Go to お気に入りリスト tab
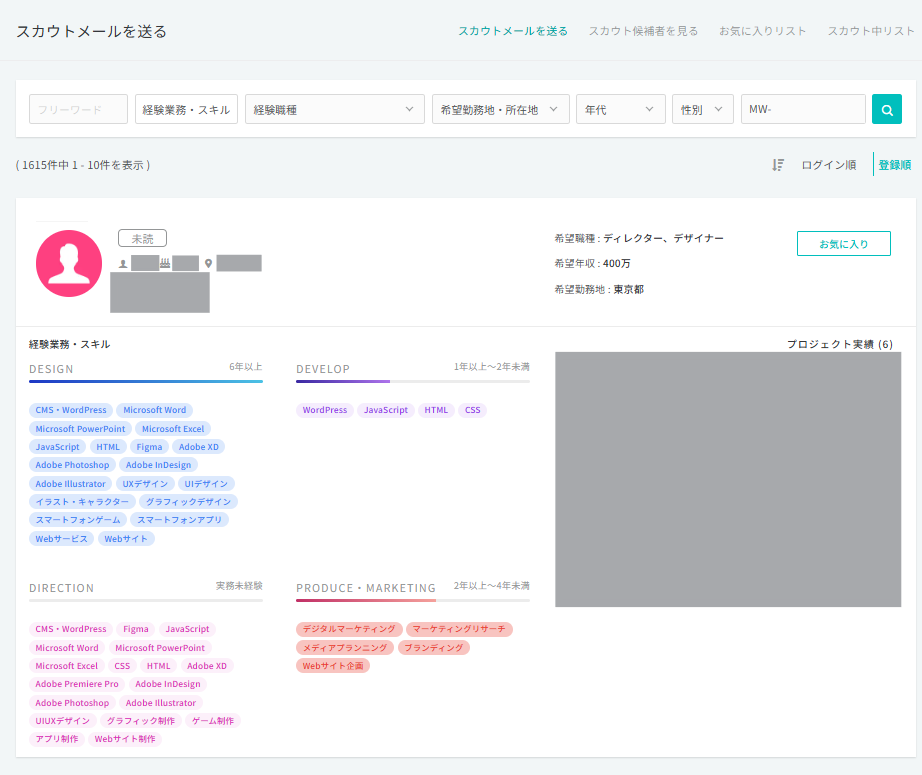 pyautogui.click(x=762, y=31)
